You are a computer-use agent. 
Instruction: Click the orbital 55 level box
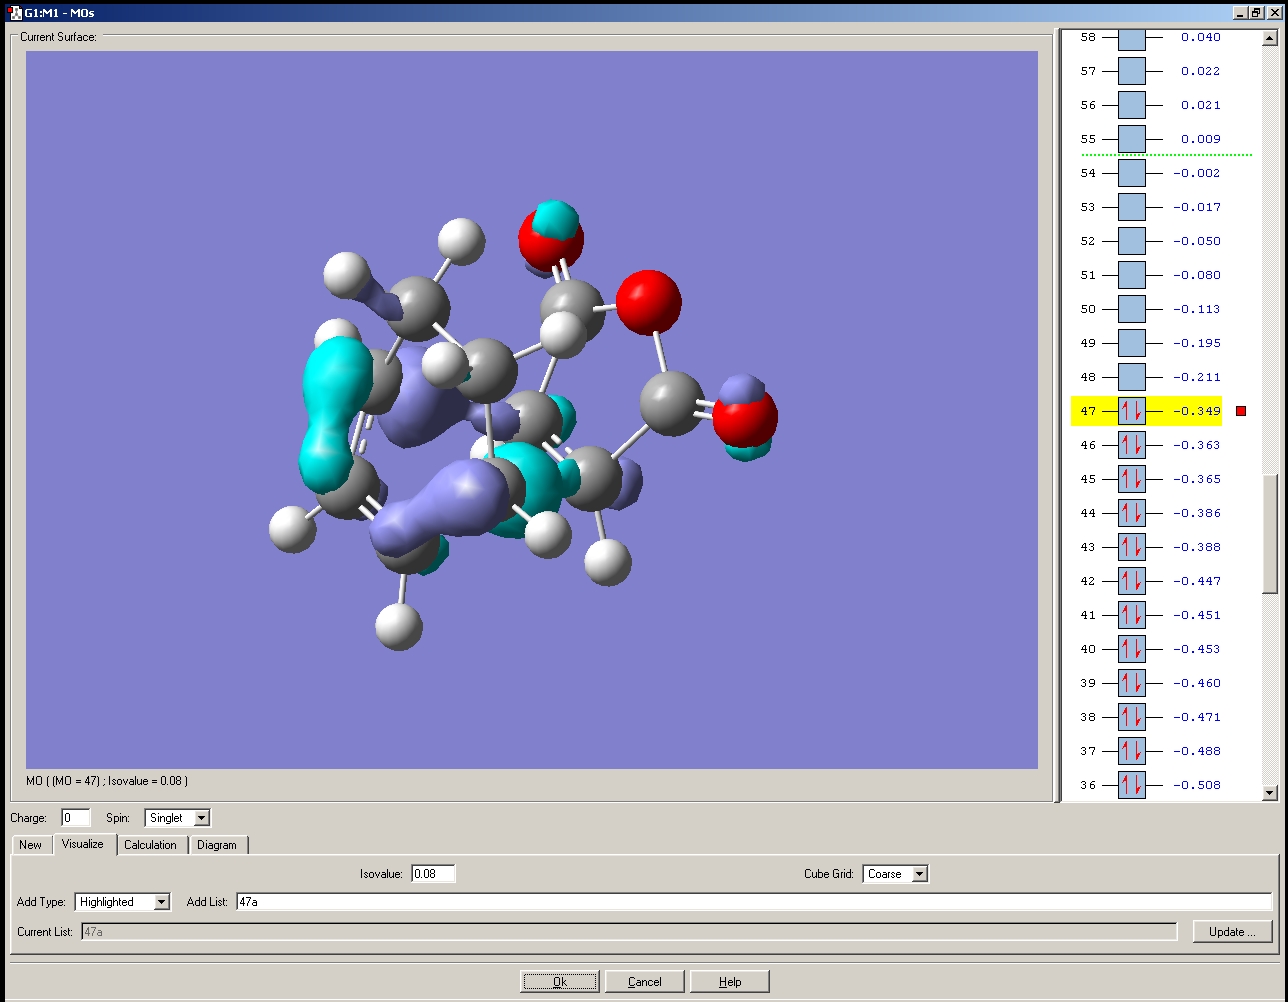(1131, 139)
